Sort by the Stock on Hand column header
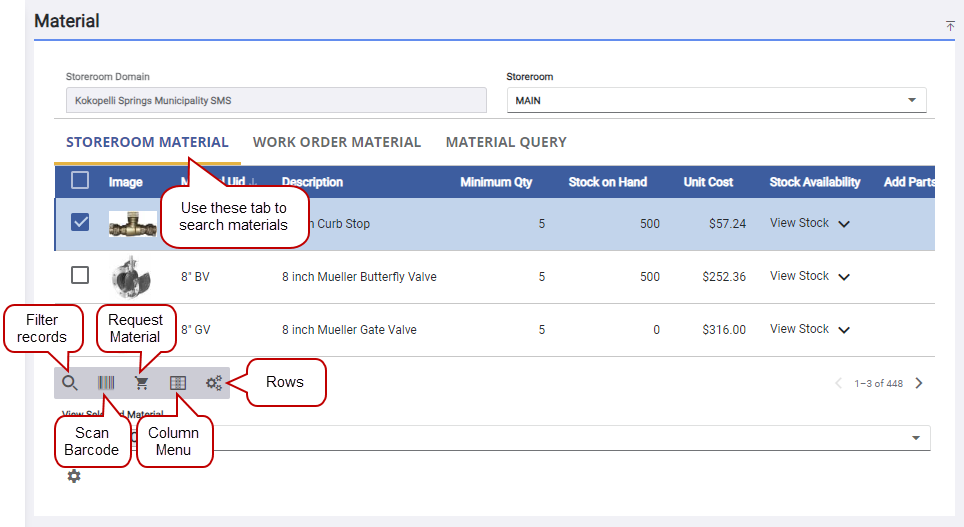The image size is (964, 527). [607, 182]
